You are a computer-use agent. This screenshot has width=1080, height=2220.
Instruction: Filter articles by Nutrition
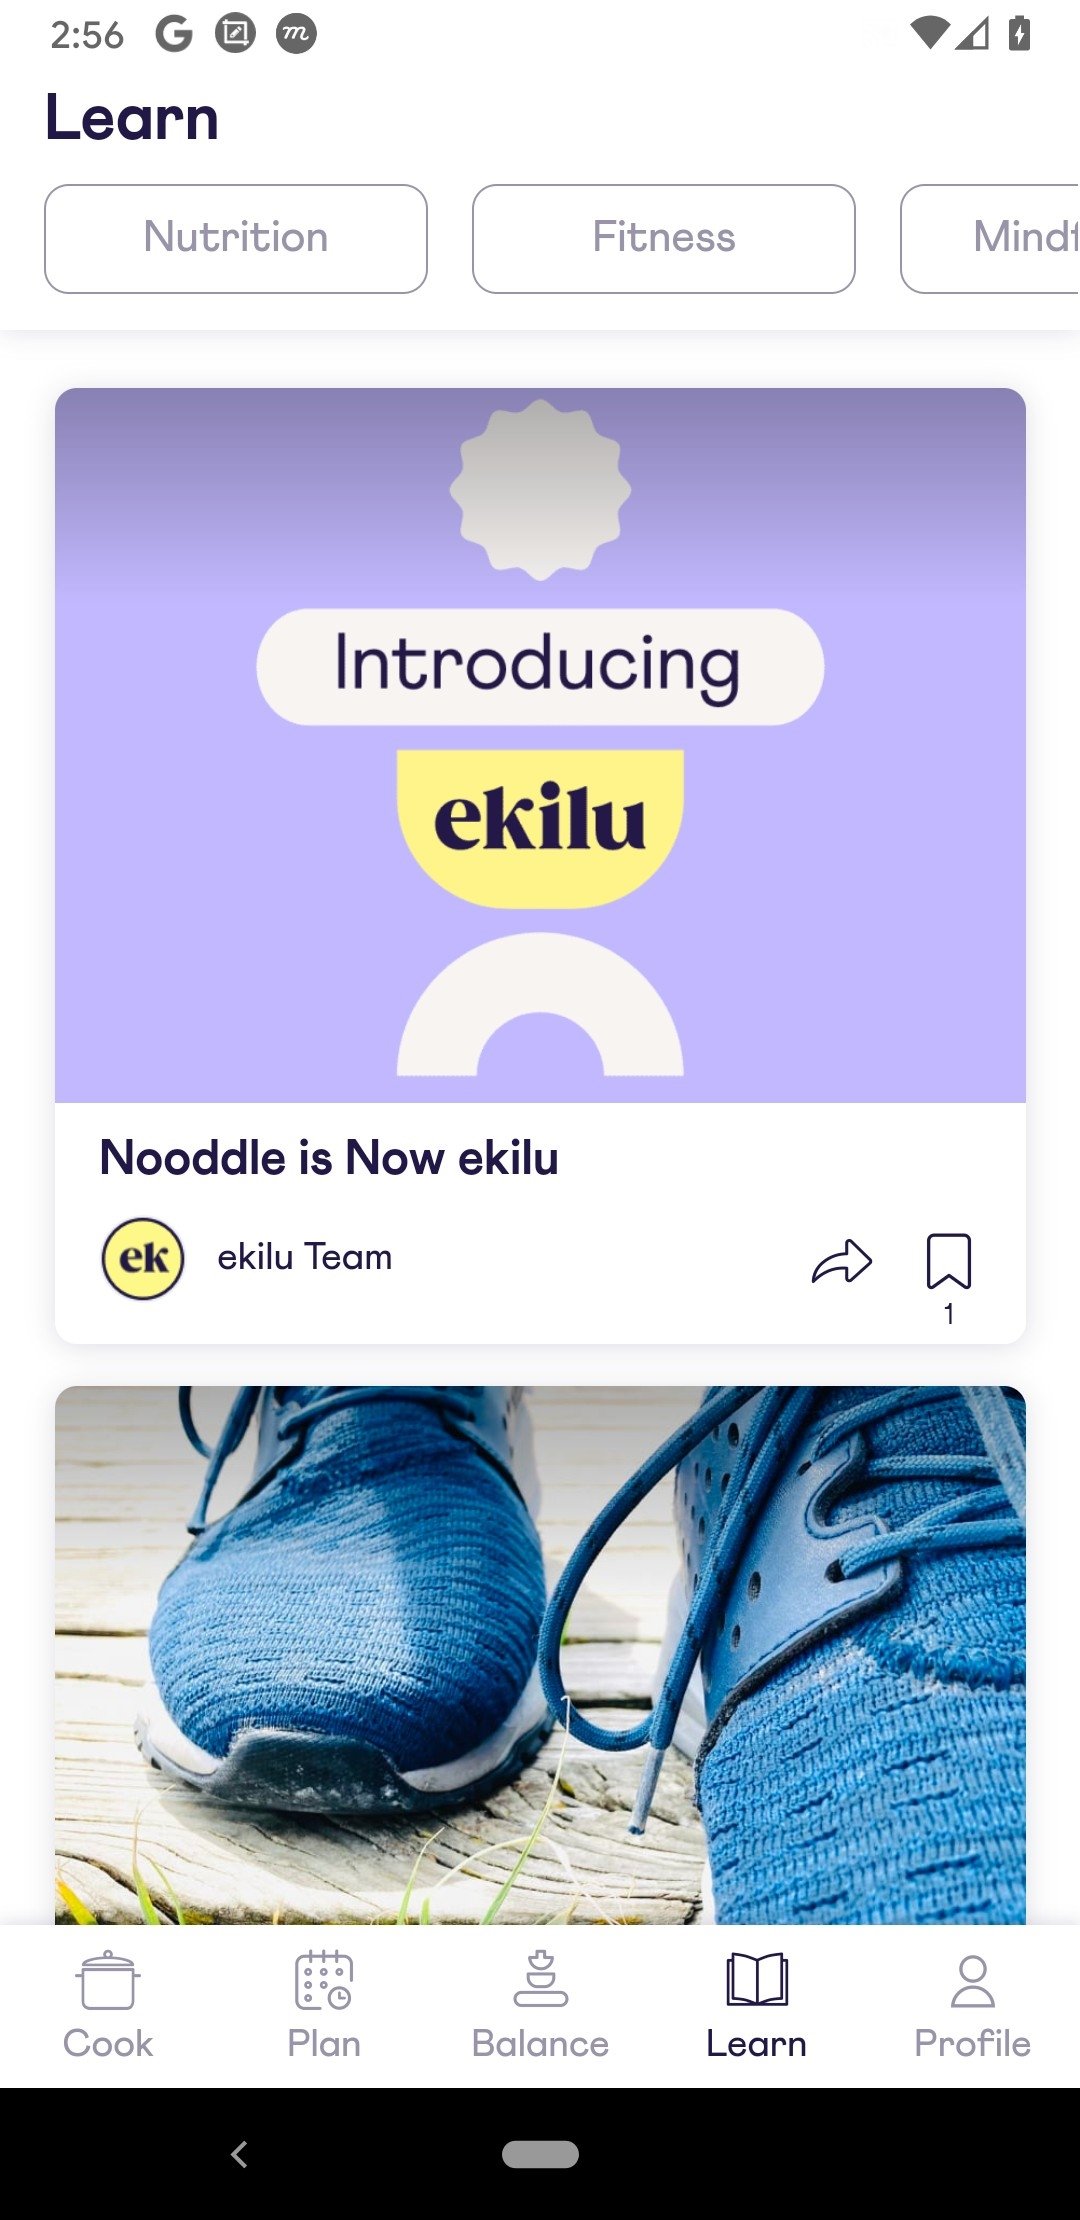click(236, 239)
